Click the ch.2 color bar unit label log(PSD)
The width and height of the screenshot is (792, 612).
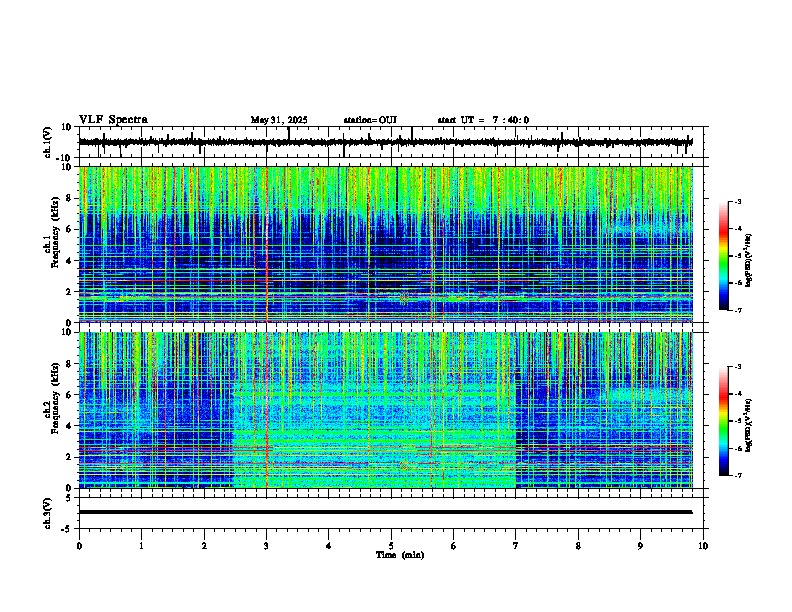[x=749, y=425]
